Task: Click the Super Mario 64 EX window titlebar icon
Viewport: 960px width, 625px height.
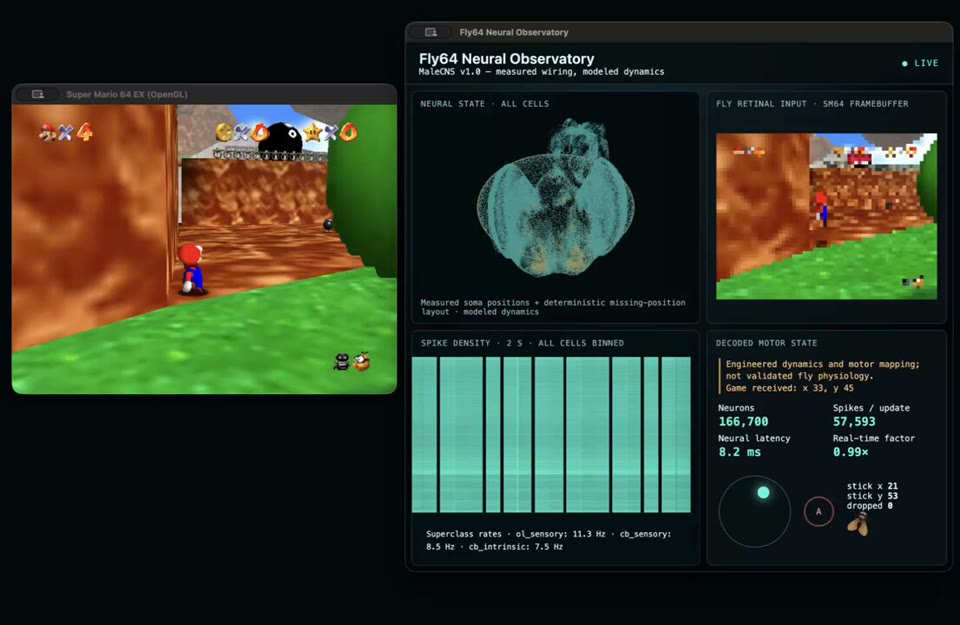Action: coord(38,94)
